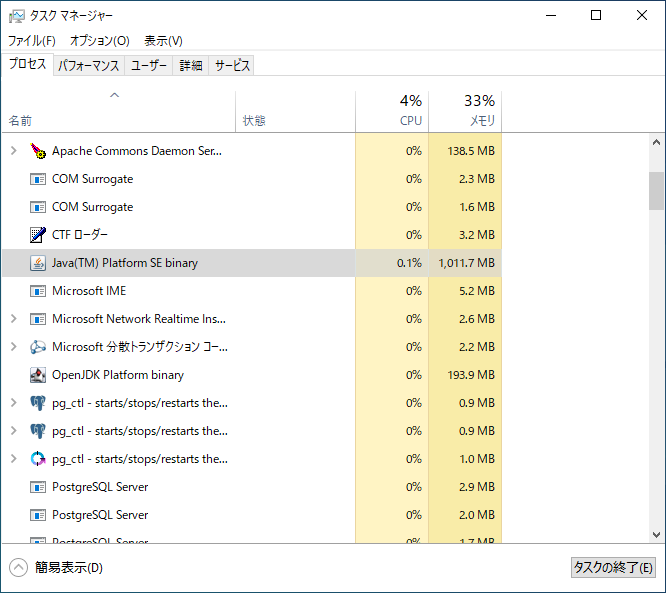
Task: Select the Java(TM) Platform SE binary name
Action: pos(125,263)
